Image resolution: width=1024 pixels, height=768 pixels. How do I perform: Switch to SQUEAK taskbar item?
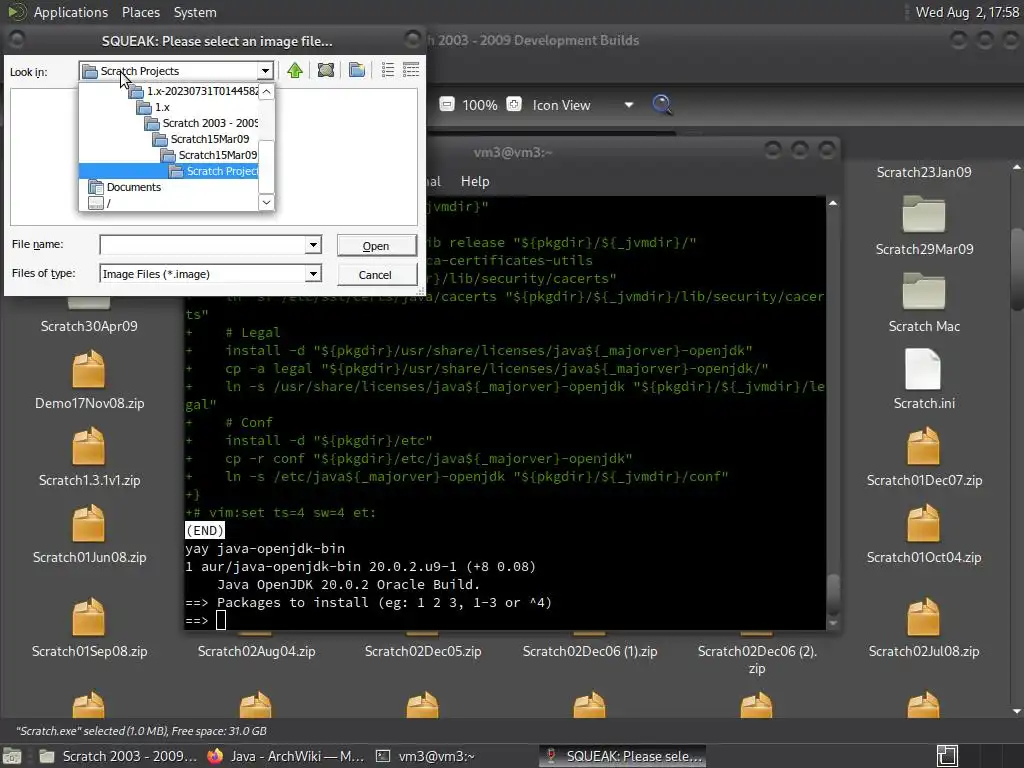click(x=622, y=756)
